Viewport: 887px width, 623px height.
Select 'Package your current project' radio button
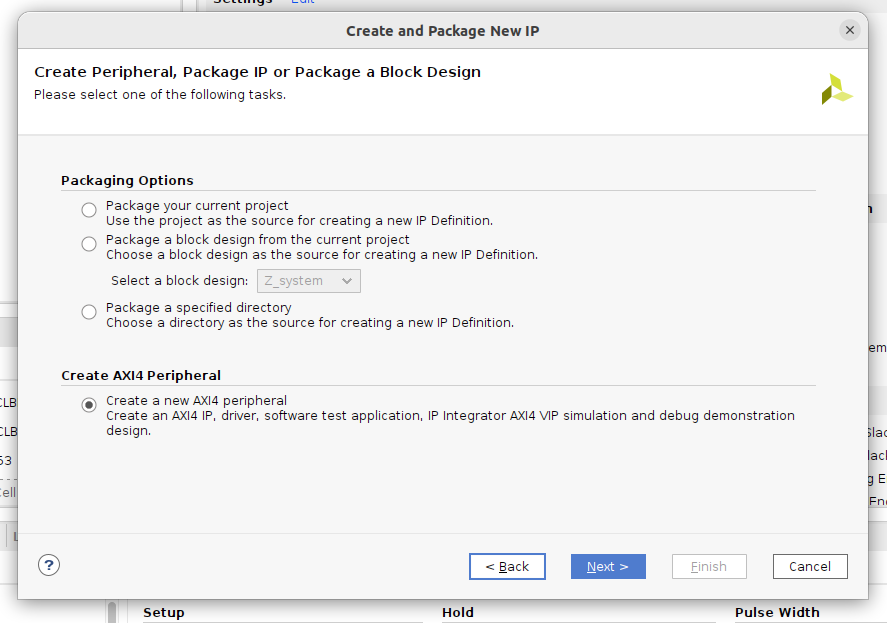(x=89, y=210)
